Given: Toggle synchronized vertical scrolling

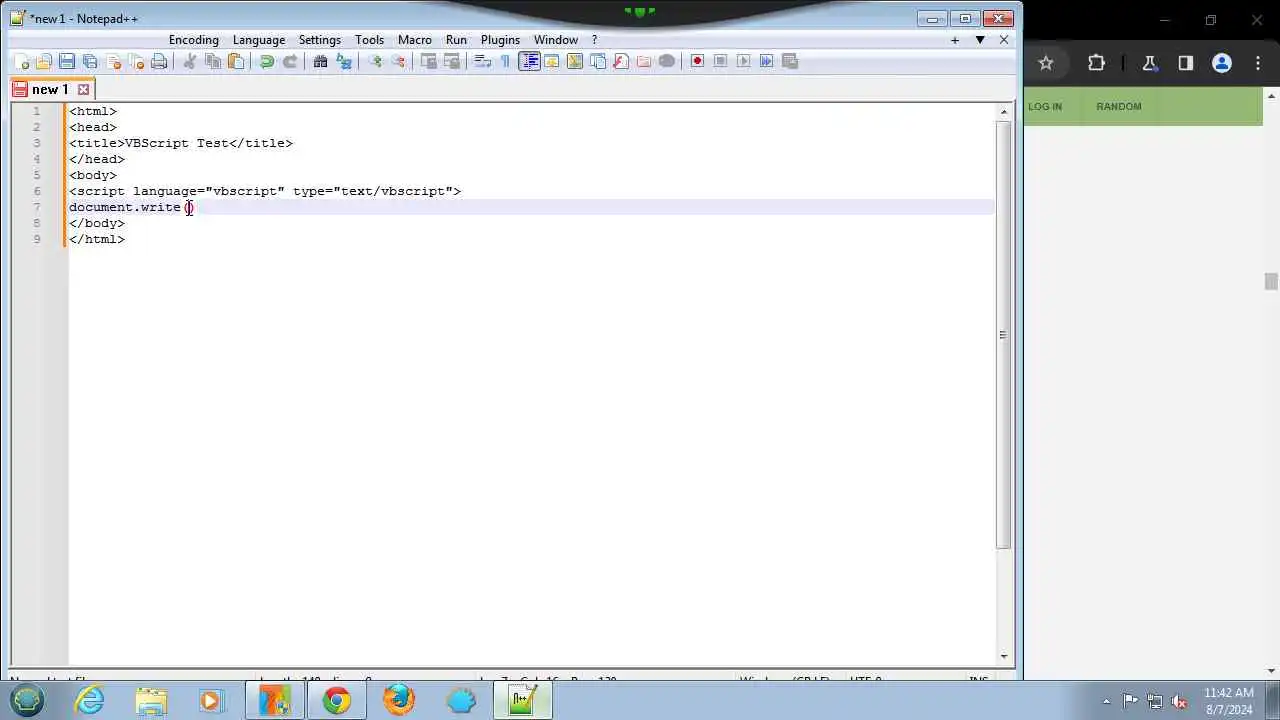Looking at the screenshot, I should click(428, 61).
